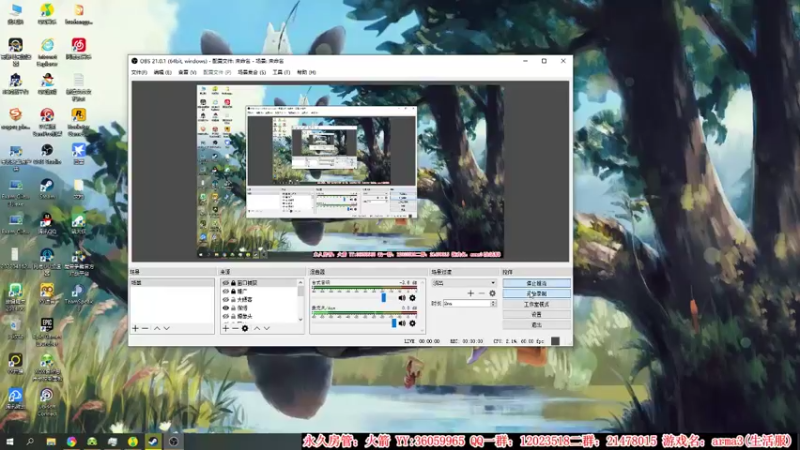
Task: Move the selected source up in the Sources panel
Action: [257, 328]
